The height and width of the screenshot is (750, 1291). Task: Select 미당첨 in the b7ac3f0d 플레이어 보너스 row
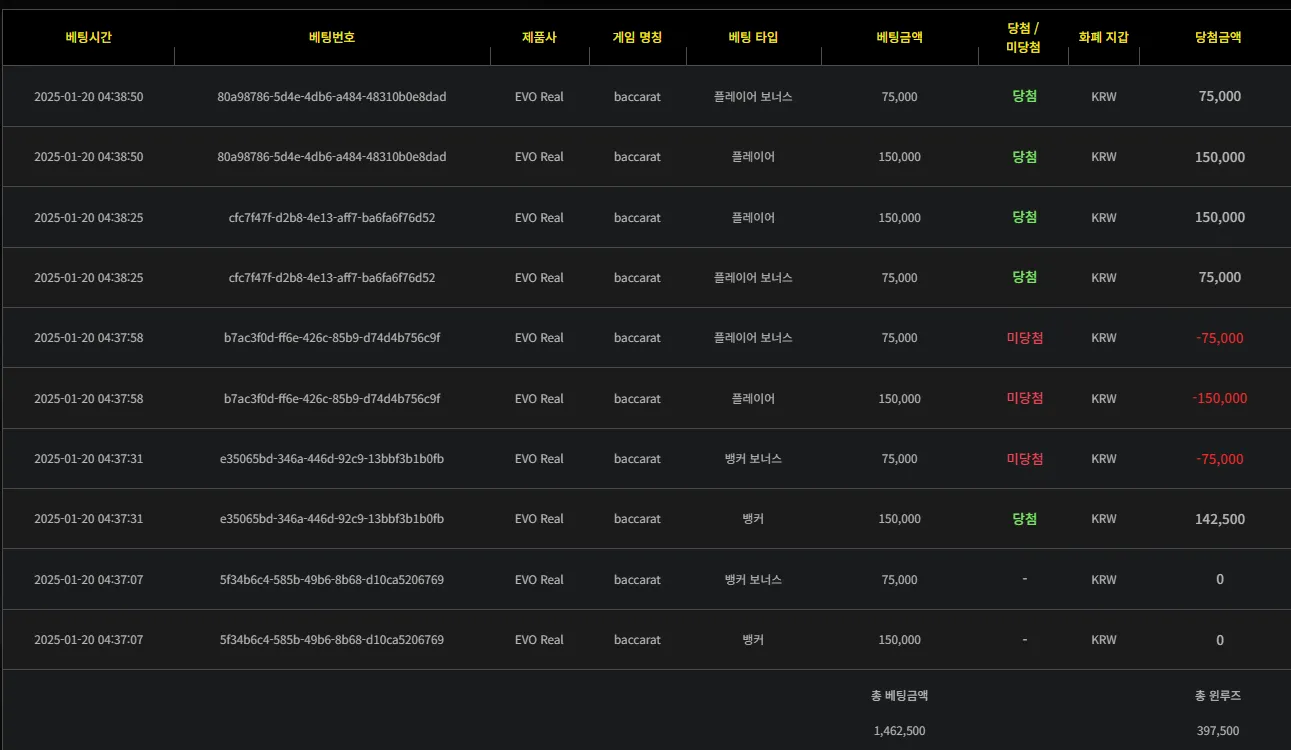click(x=1024, y=338)
